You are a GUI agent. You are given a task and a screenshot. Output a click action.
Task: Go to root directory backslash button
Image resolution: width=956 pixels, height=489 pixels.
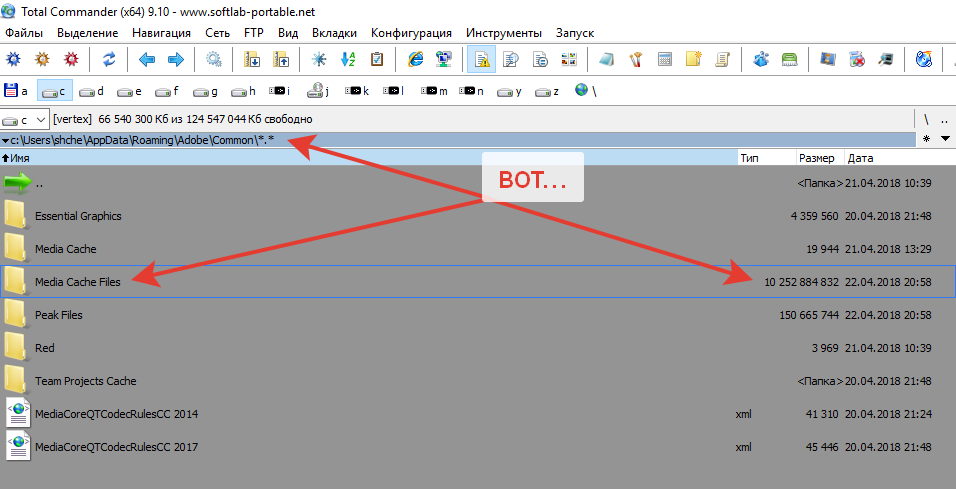[926, 120]
